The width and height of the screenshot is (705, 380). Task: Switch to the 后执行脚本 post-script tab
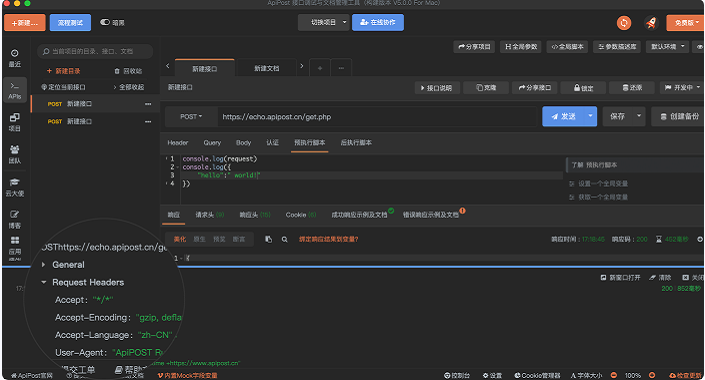[356, 143]
